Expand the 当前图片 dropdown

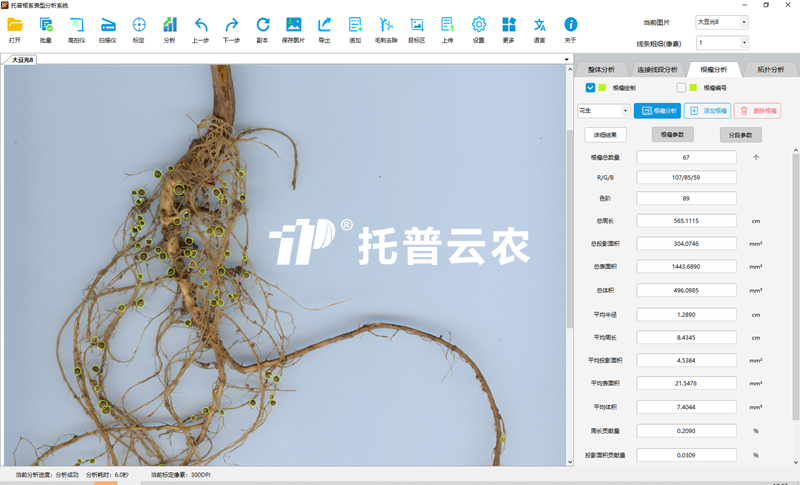pos(743,21)
